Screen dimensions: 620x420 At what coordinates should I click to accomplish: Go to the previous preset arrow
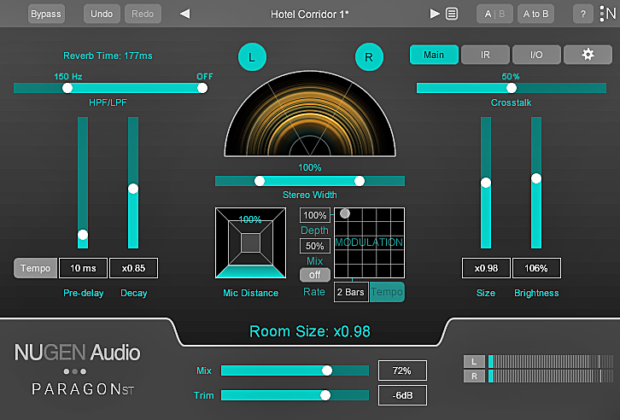point(185,14)
